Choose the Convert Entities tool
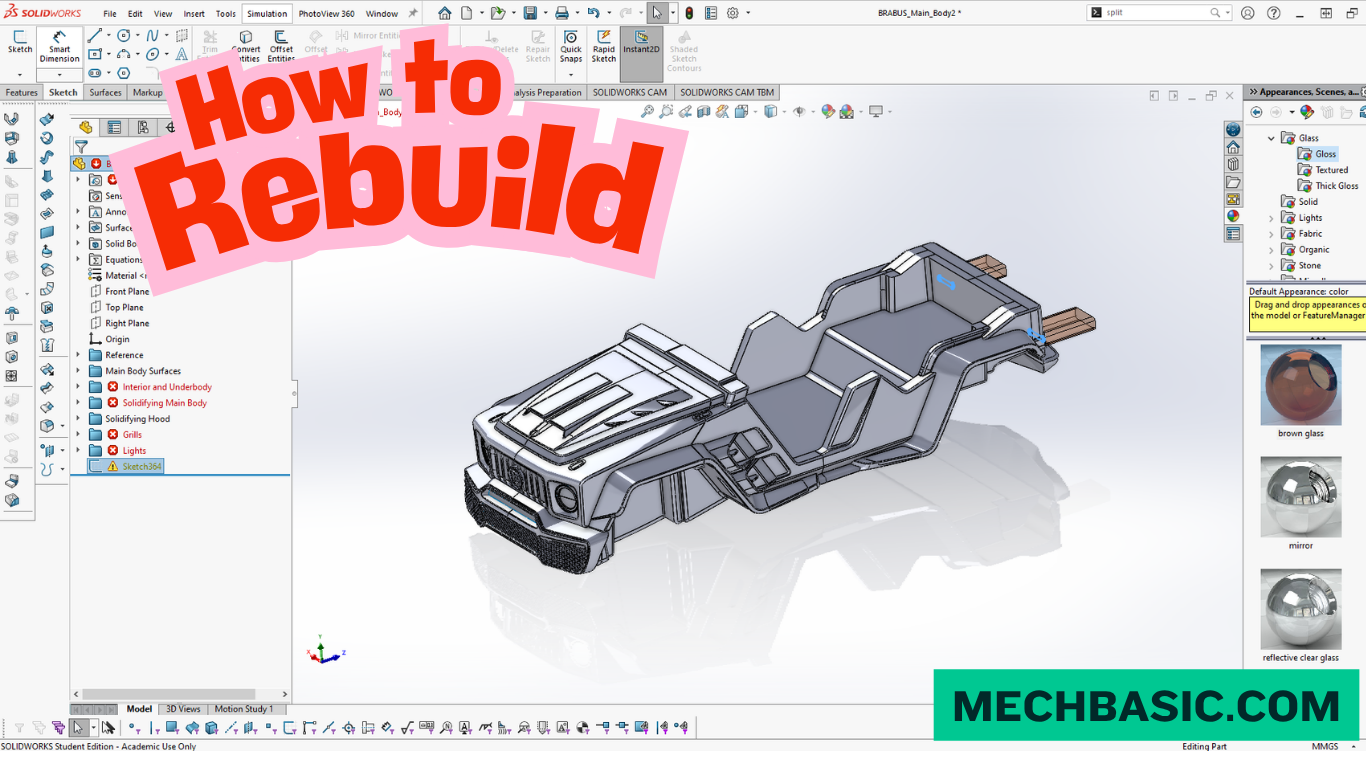 pos(246,46)
